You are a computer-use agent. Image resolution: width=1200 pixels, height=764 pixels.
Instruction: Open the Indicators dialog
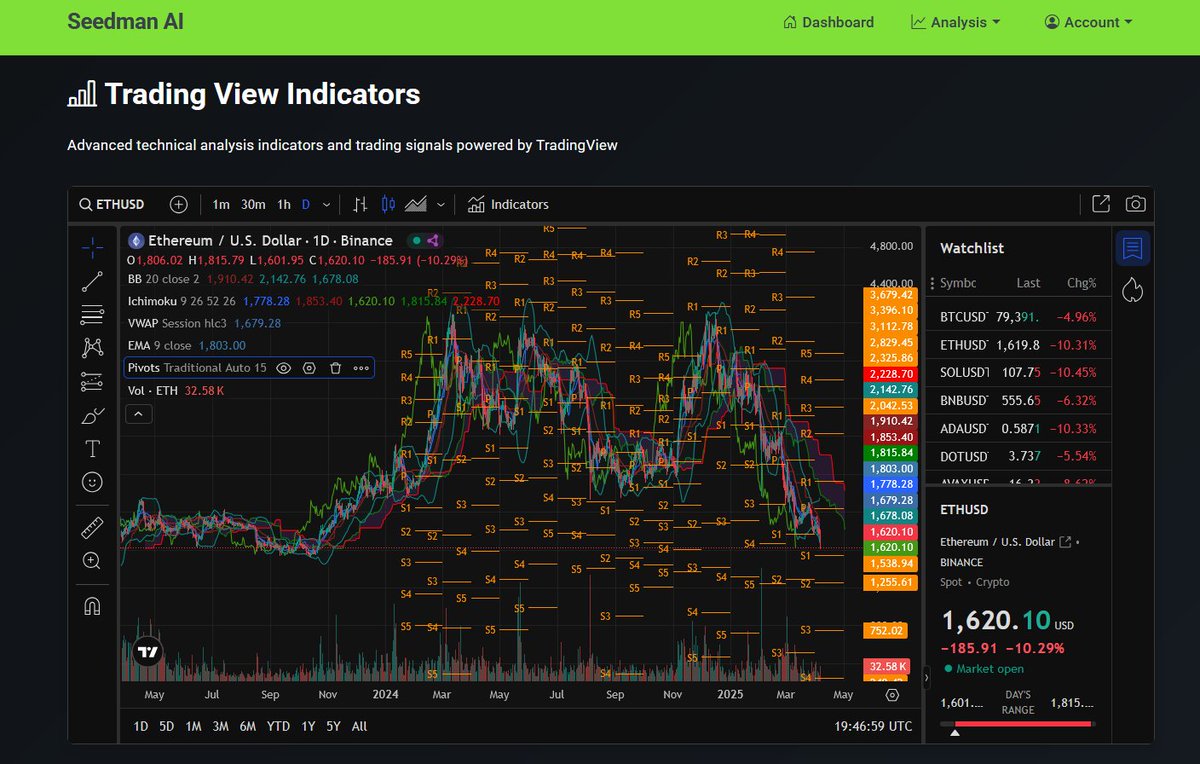pos(508,204)
